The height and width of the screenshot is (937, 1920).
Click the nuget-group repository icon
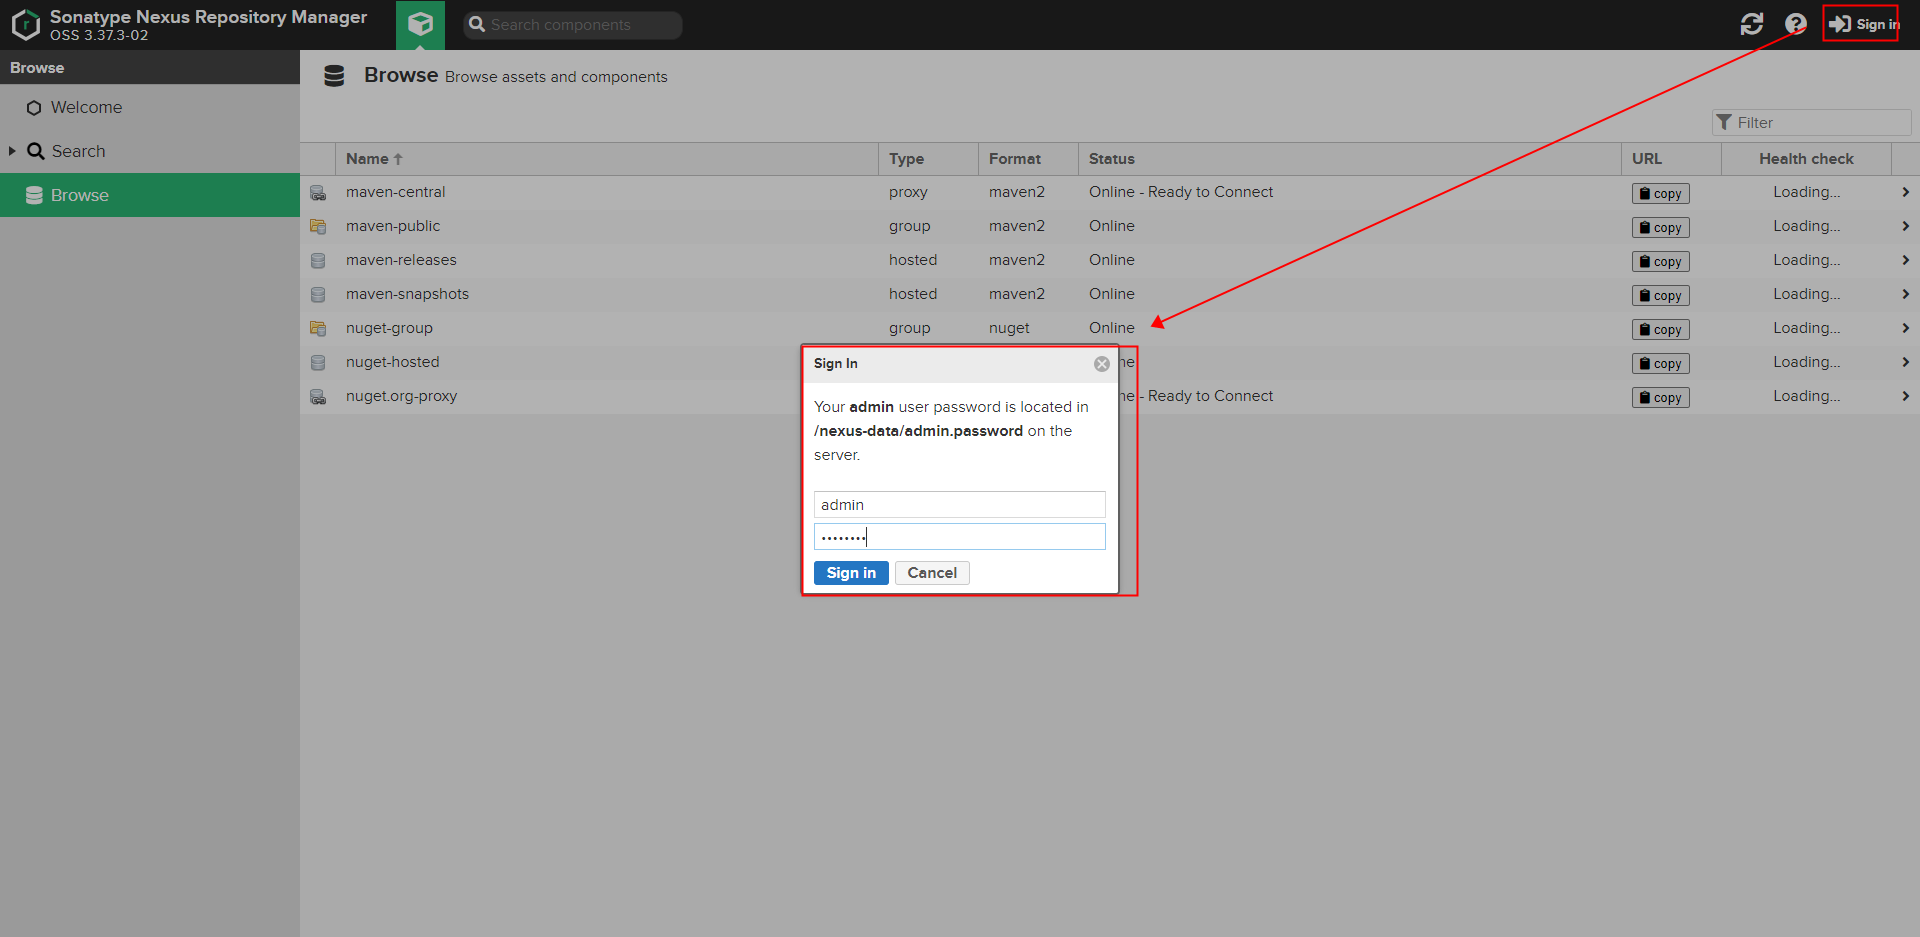(318, 329)
